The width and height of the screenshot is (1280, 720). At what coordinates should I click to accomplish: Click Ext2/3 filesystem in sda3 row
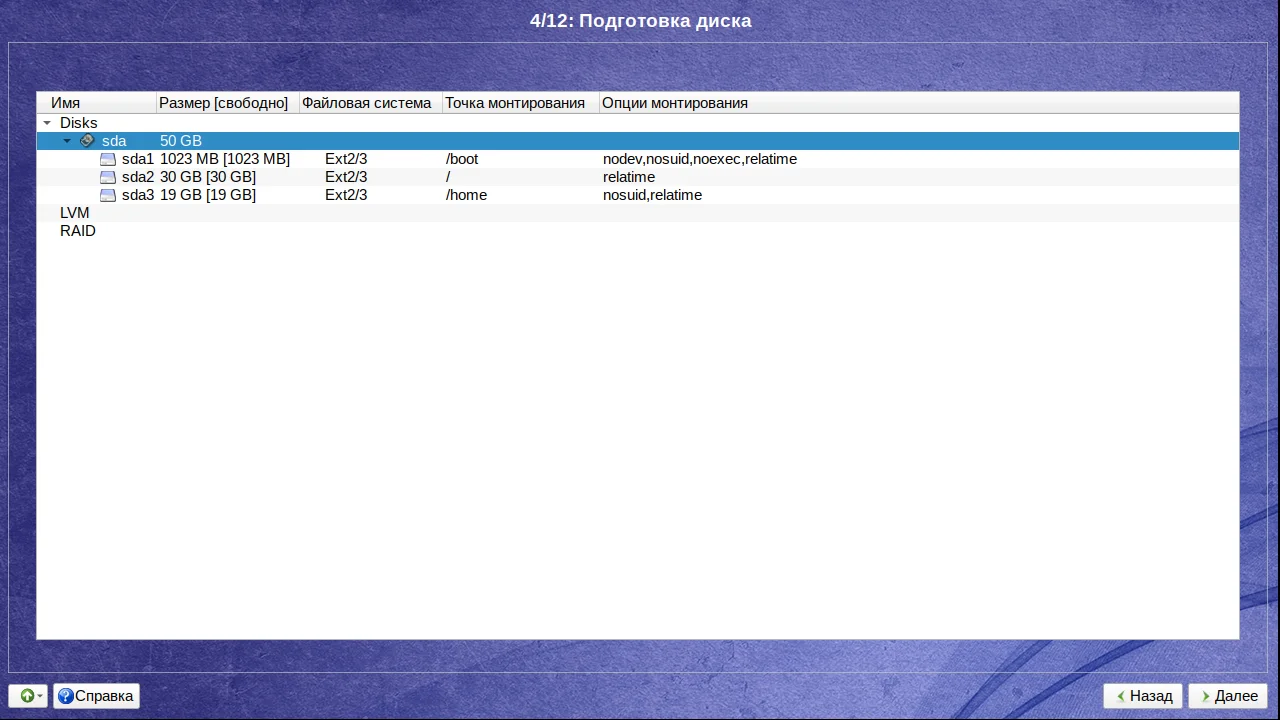346,195
